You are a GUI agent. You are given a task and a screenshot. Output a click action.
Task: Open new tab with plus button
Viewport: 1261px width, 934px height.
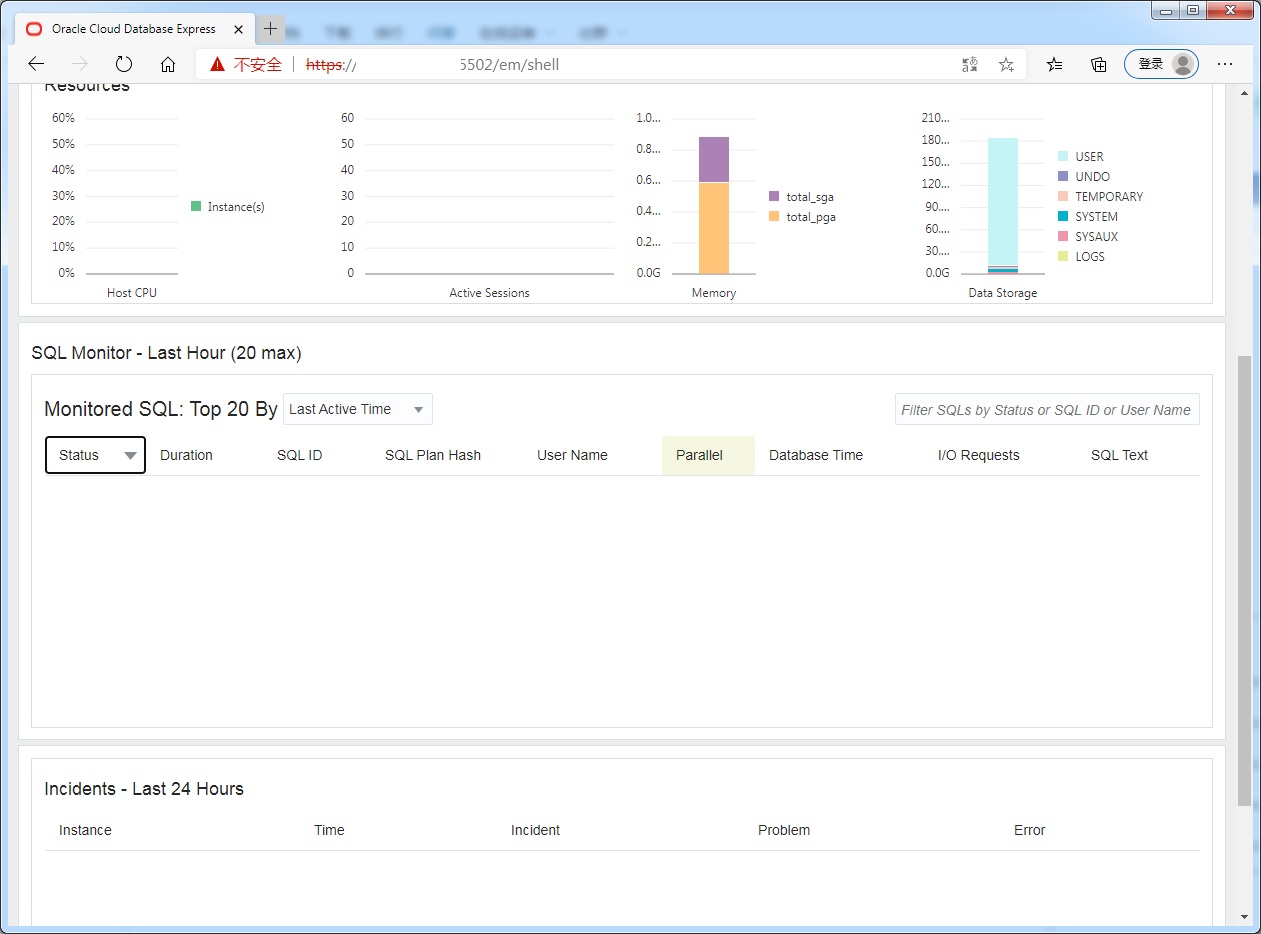[x=270, y=29]
